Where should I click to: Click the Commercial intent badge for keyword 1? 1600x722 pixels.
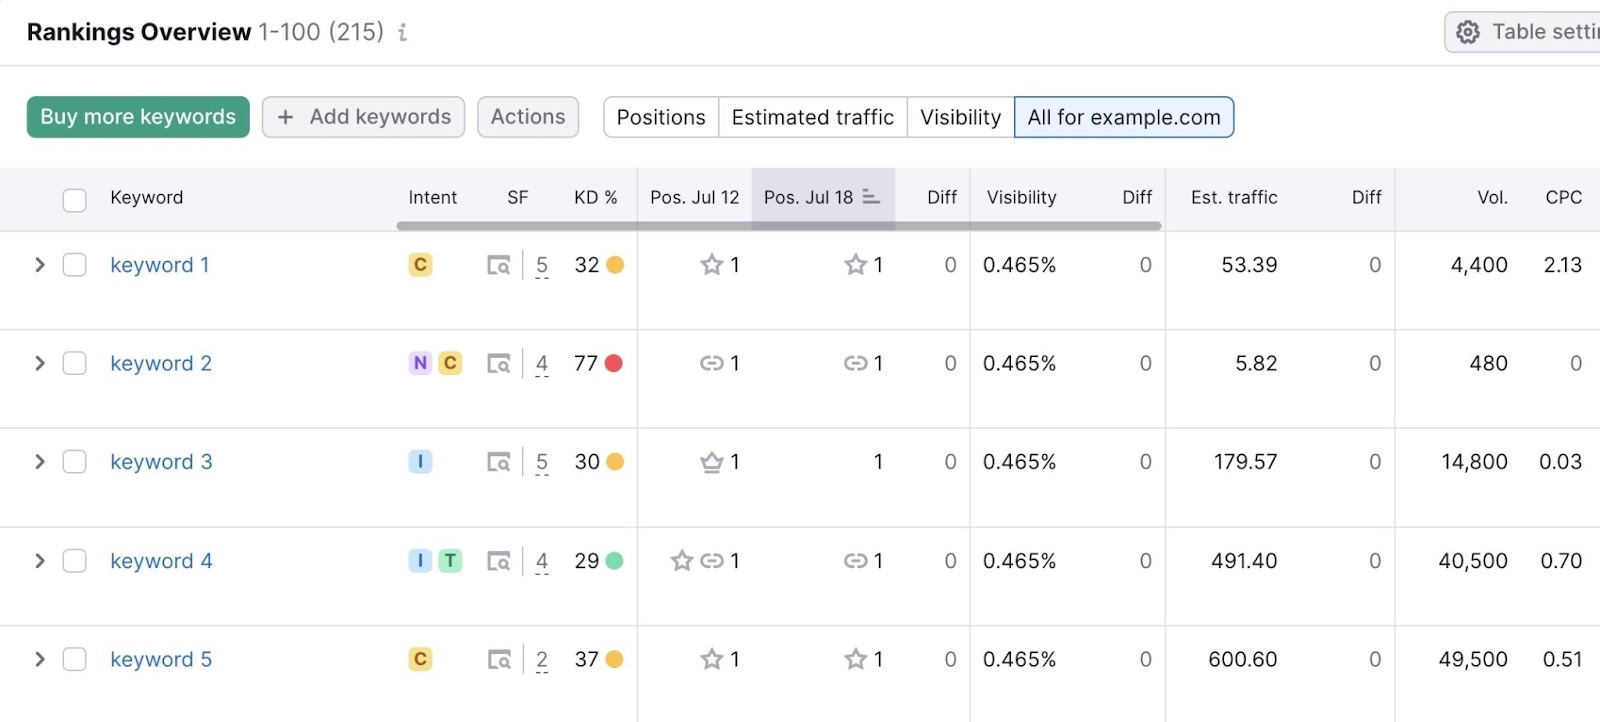(420, 265)
